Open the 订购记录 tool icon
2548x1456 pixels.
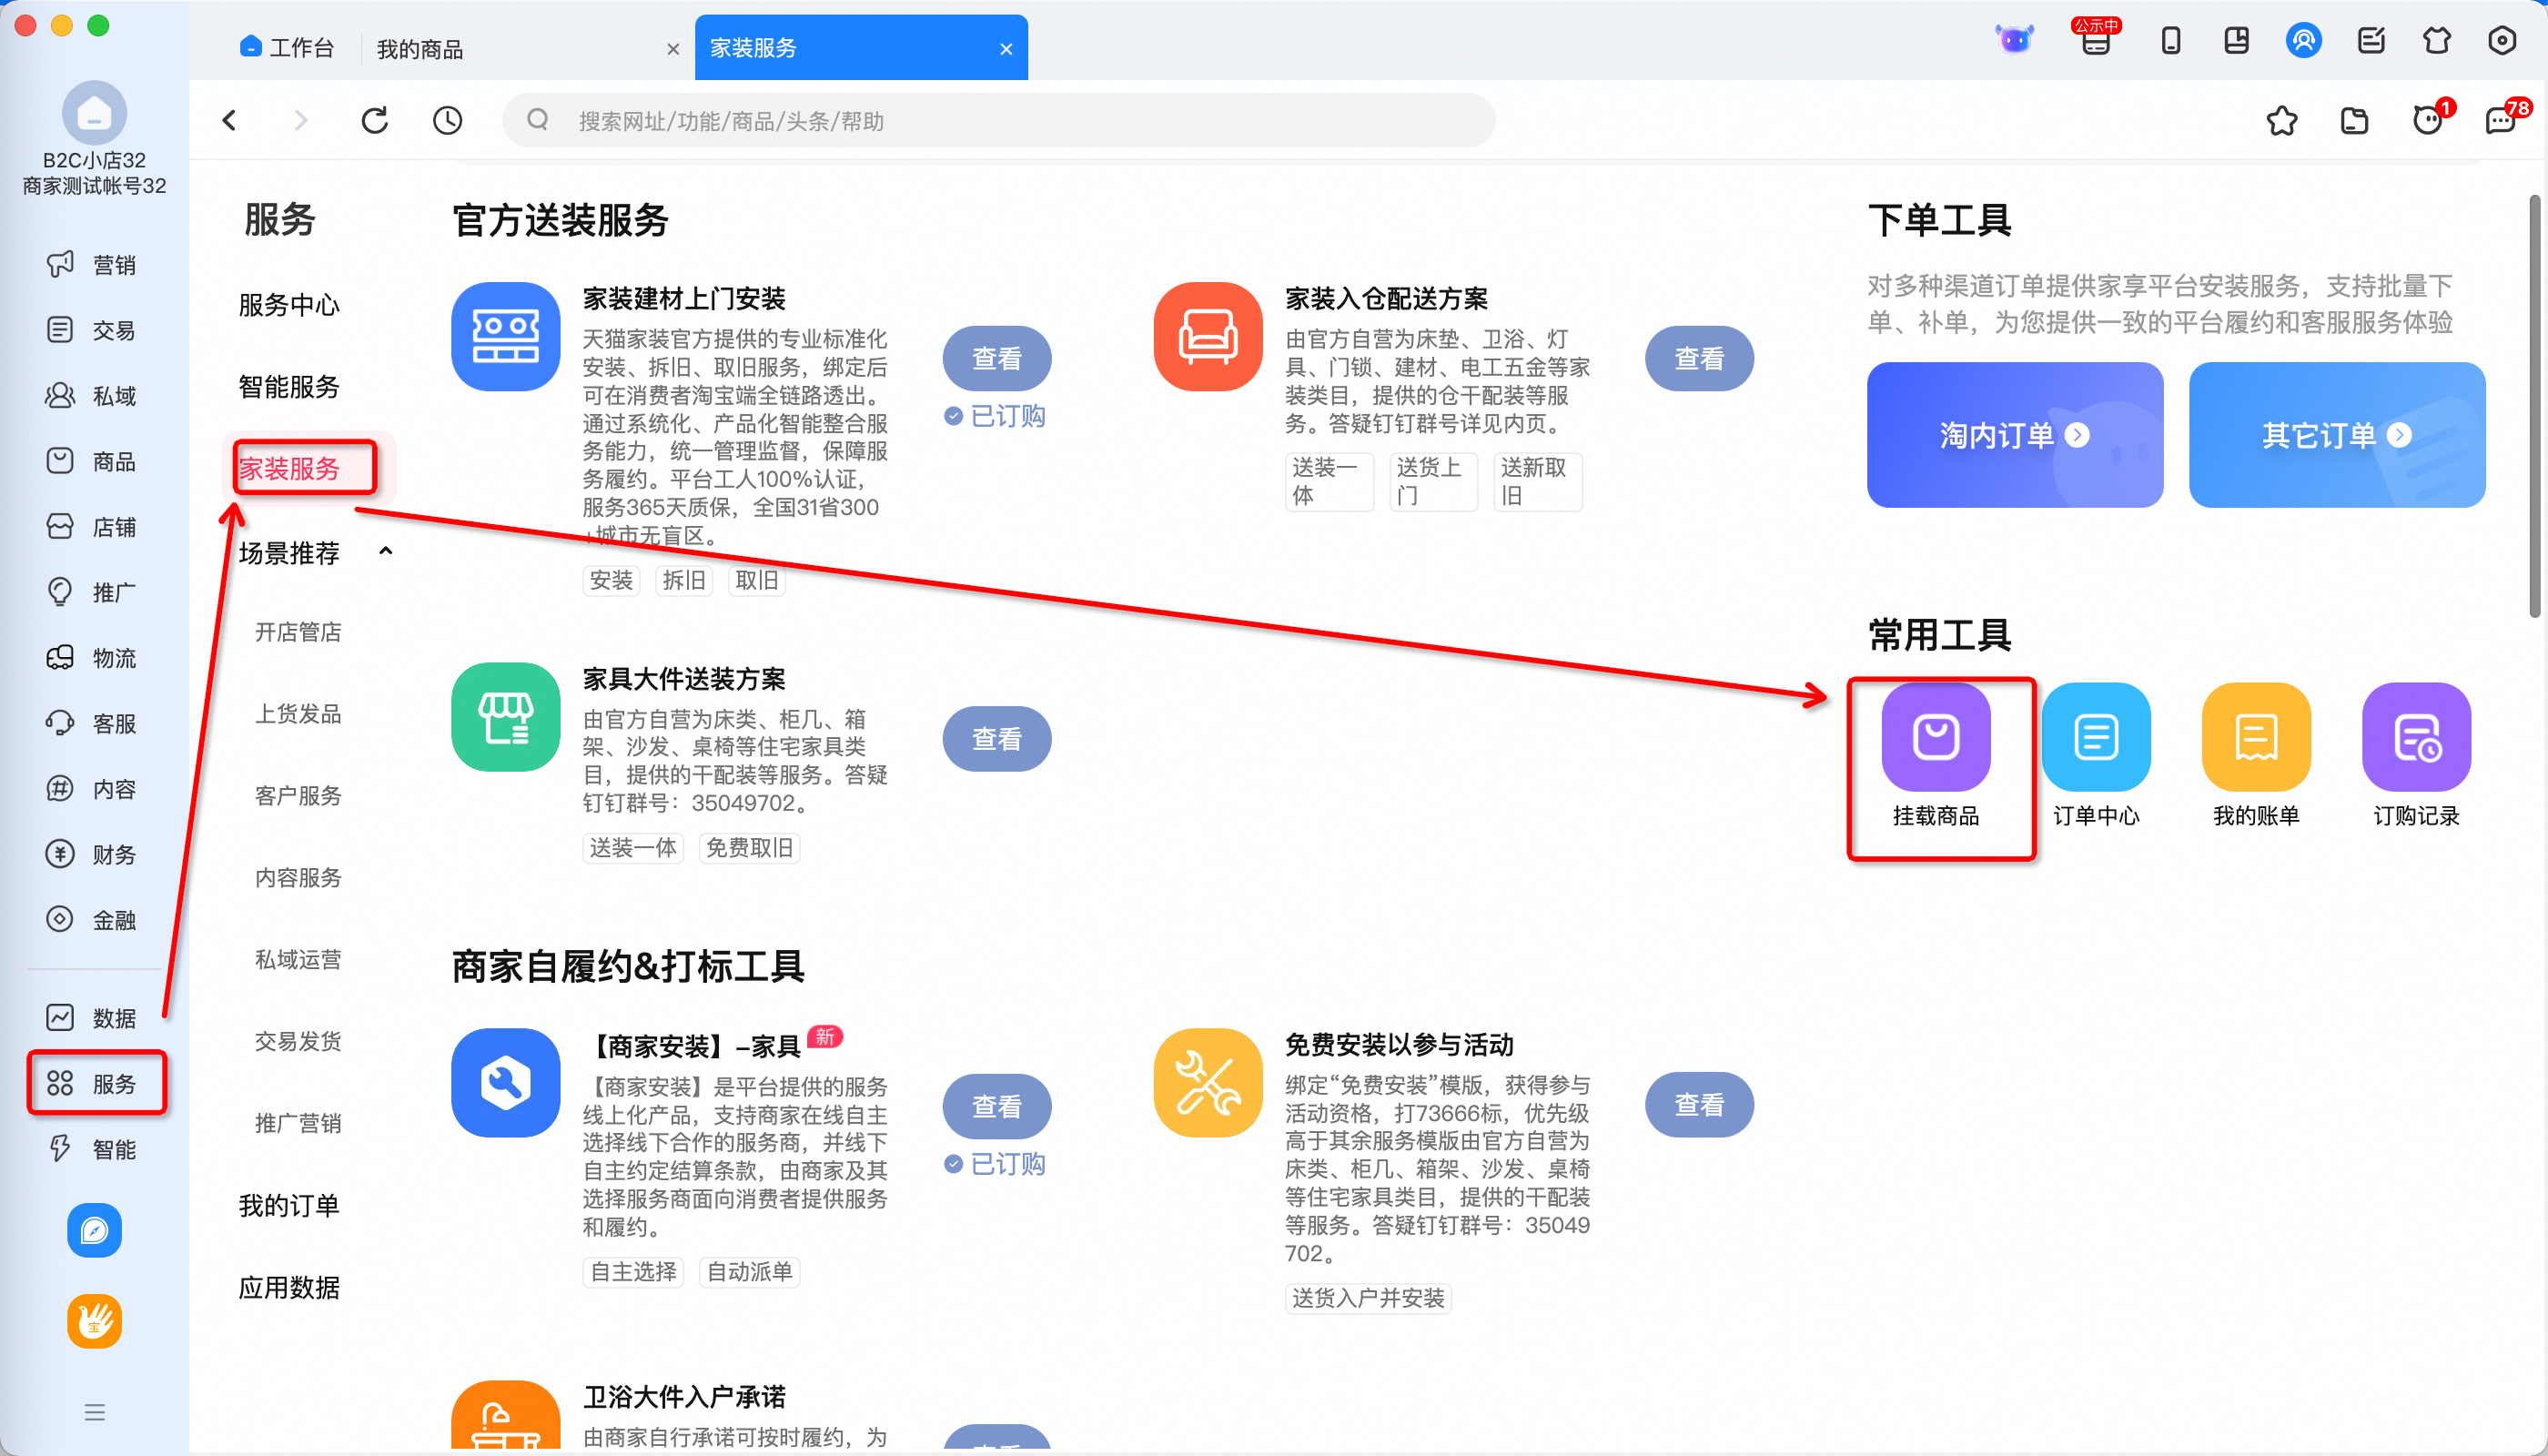pos(2415,737)
